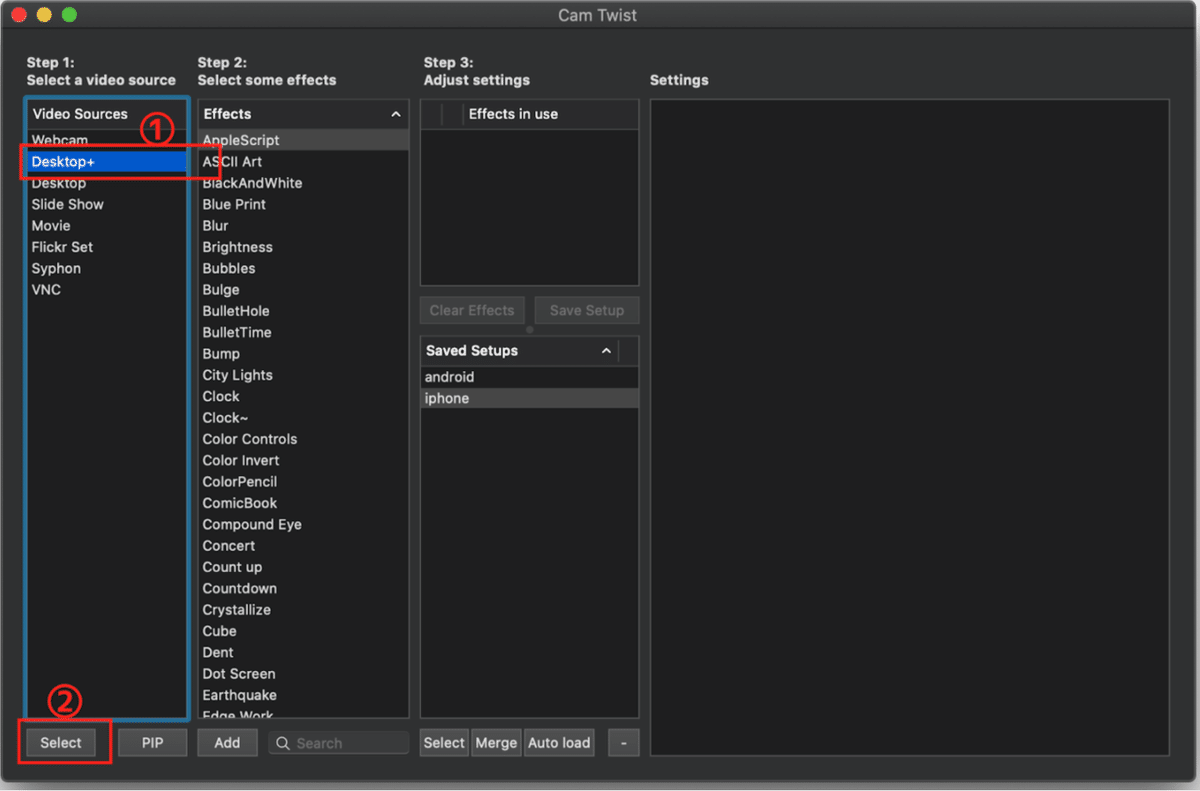1200x791 pixels.
Task: Select Countdown effect
Action: click(303, 588)
